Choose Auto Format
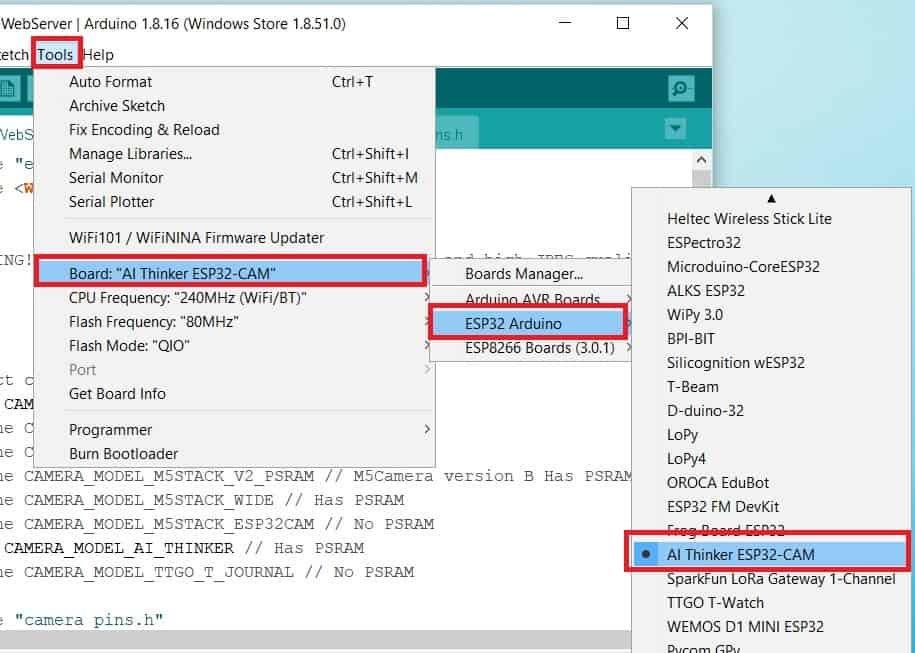 tap(235, 82)
